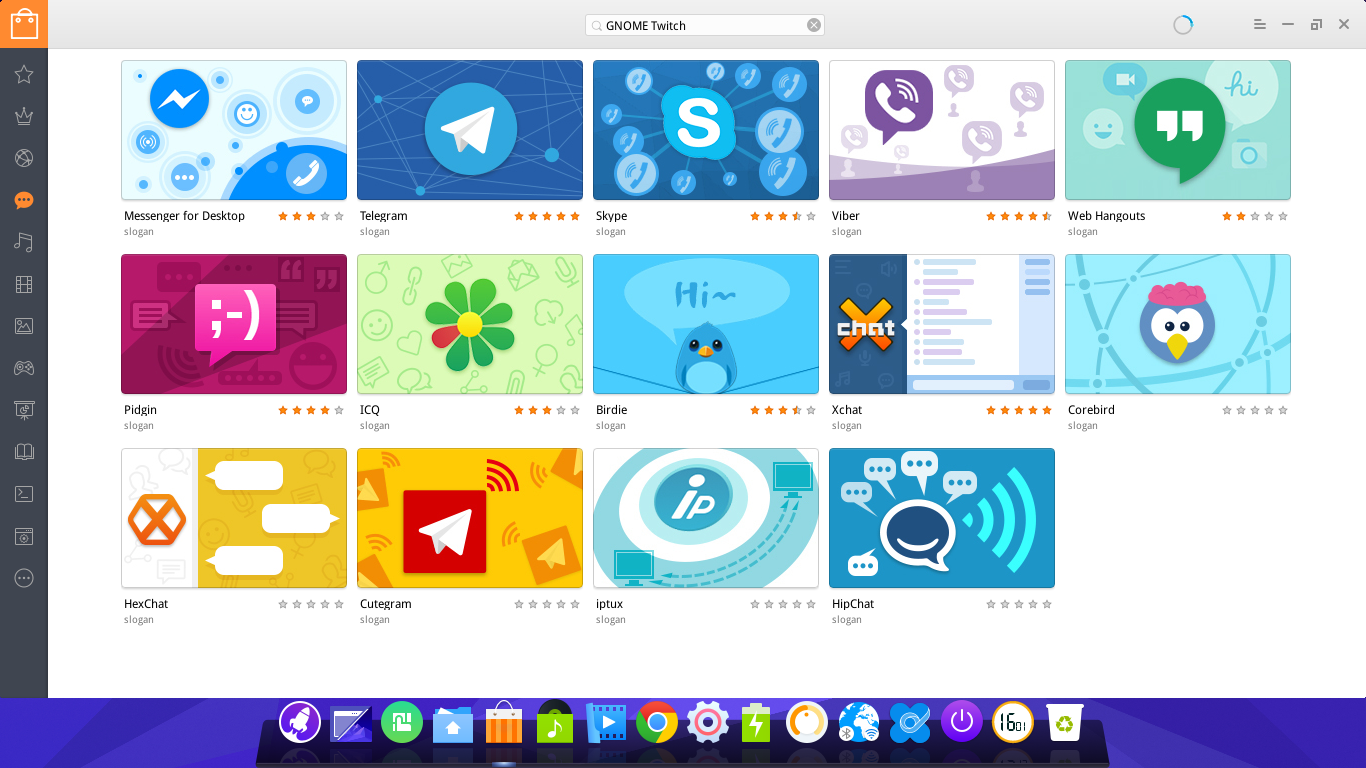The image size is (1366, 768).
Task: Open the Corebird app thumbnail
Action: (1178, 324)
